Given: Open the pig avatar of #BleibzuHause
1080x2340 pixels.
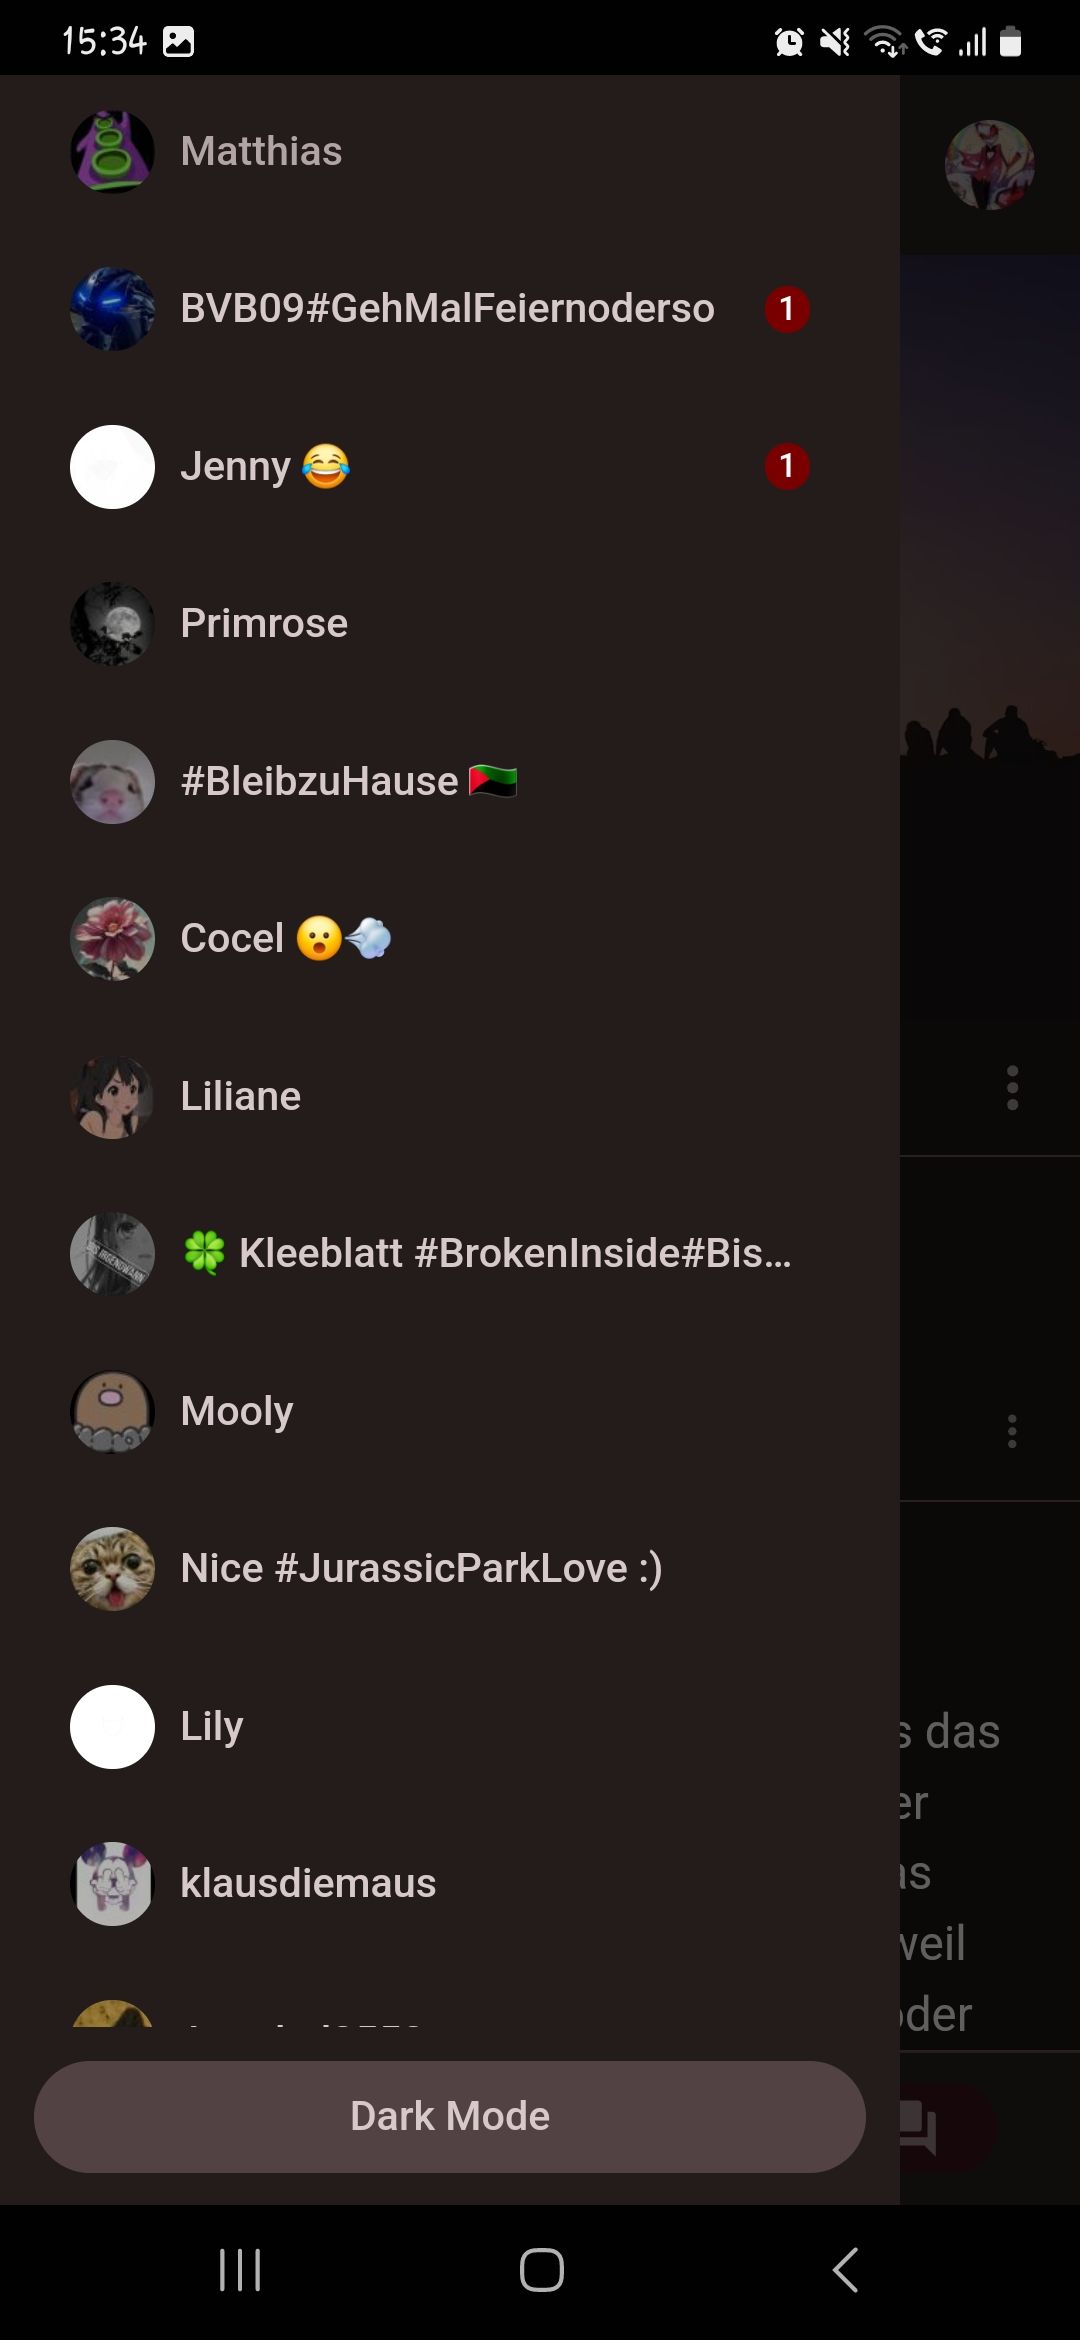Looking at the screenshot, I should (112, 781).
